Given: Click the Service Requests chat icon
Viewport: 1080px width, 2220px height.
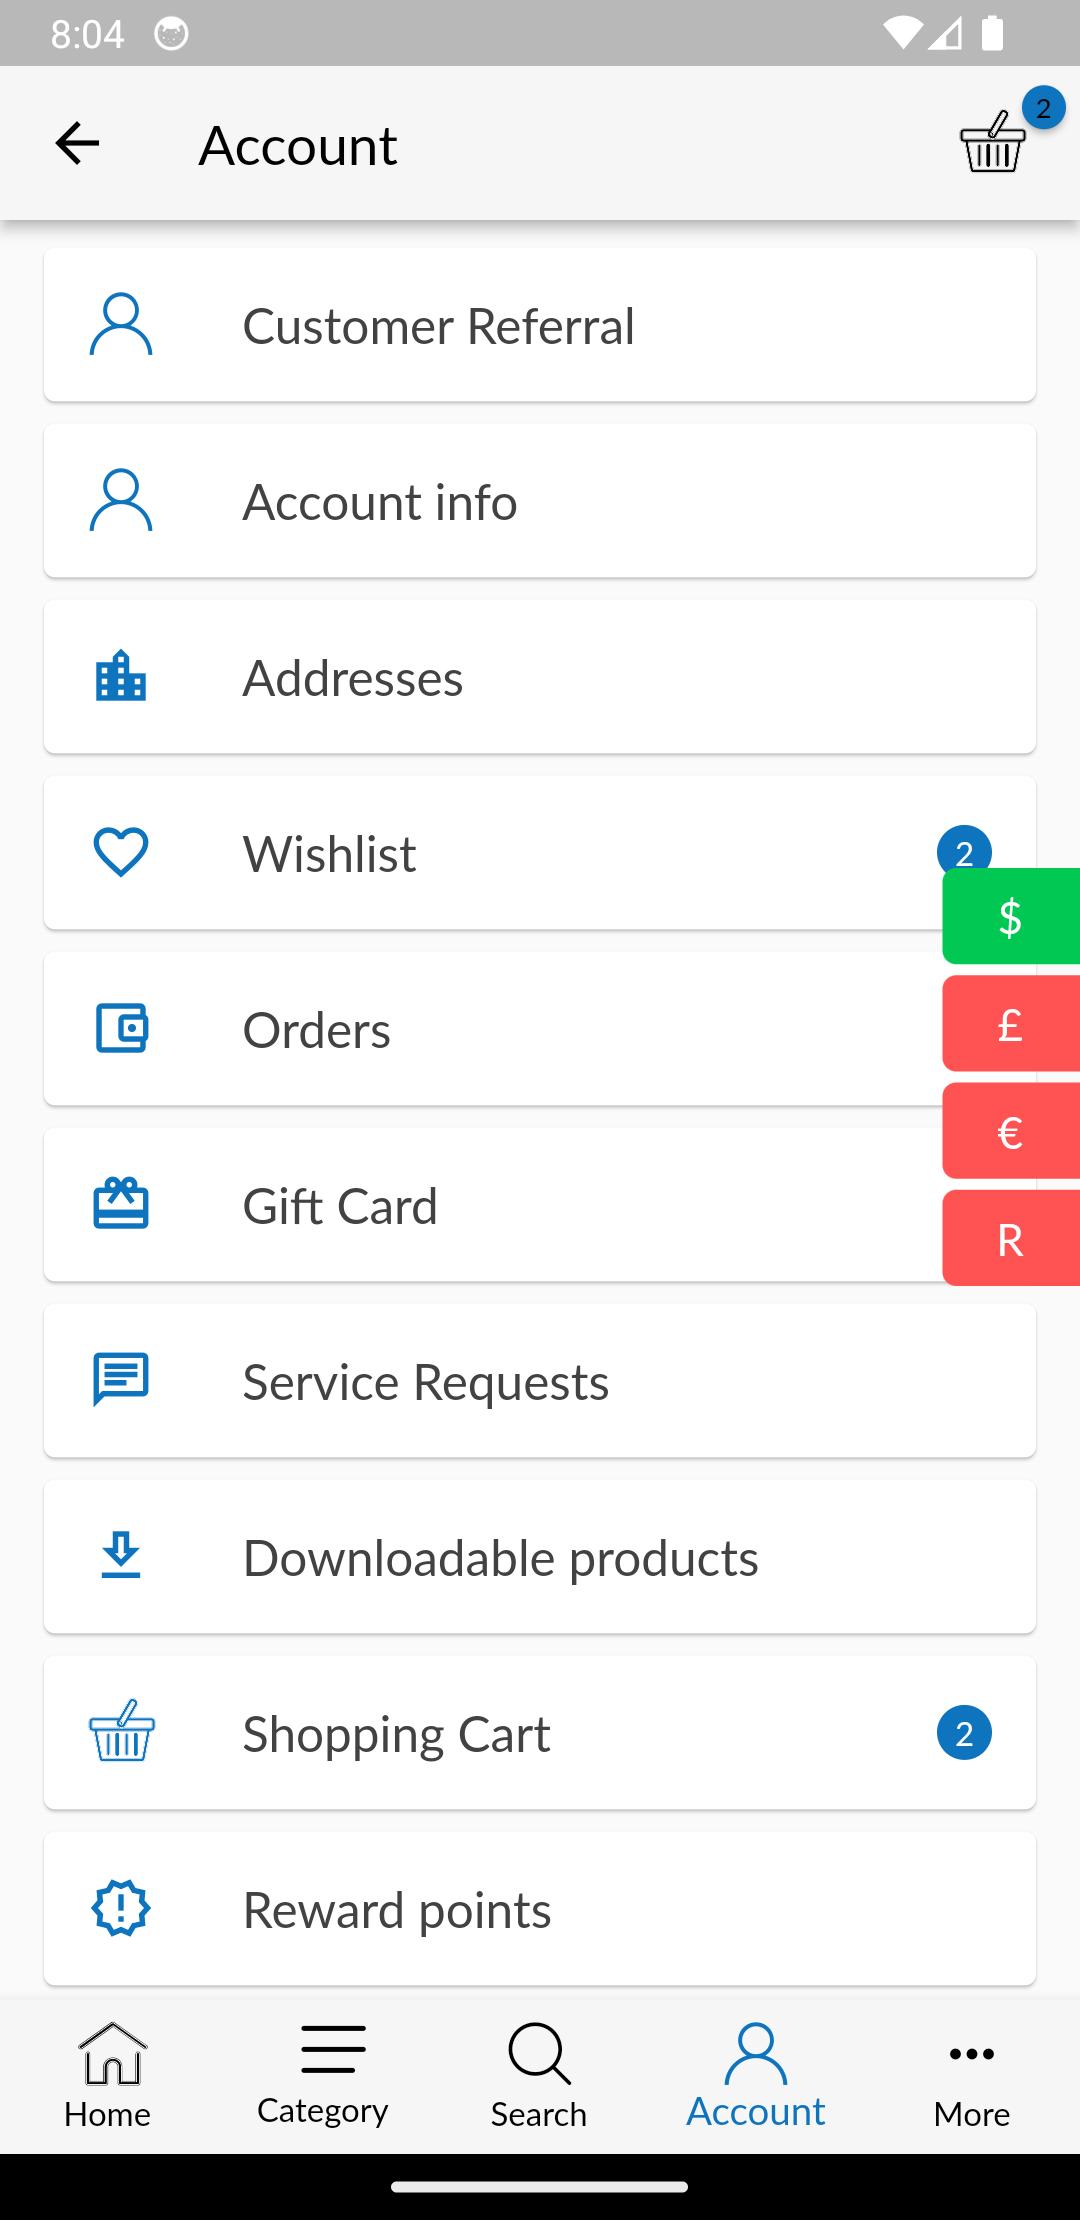Looking at the screenshot, I should click(x=121, y=1380).
